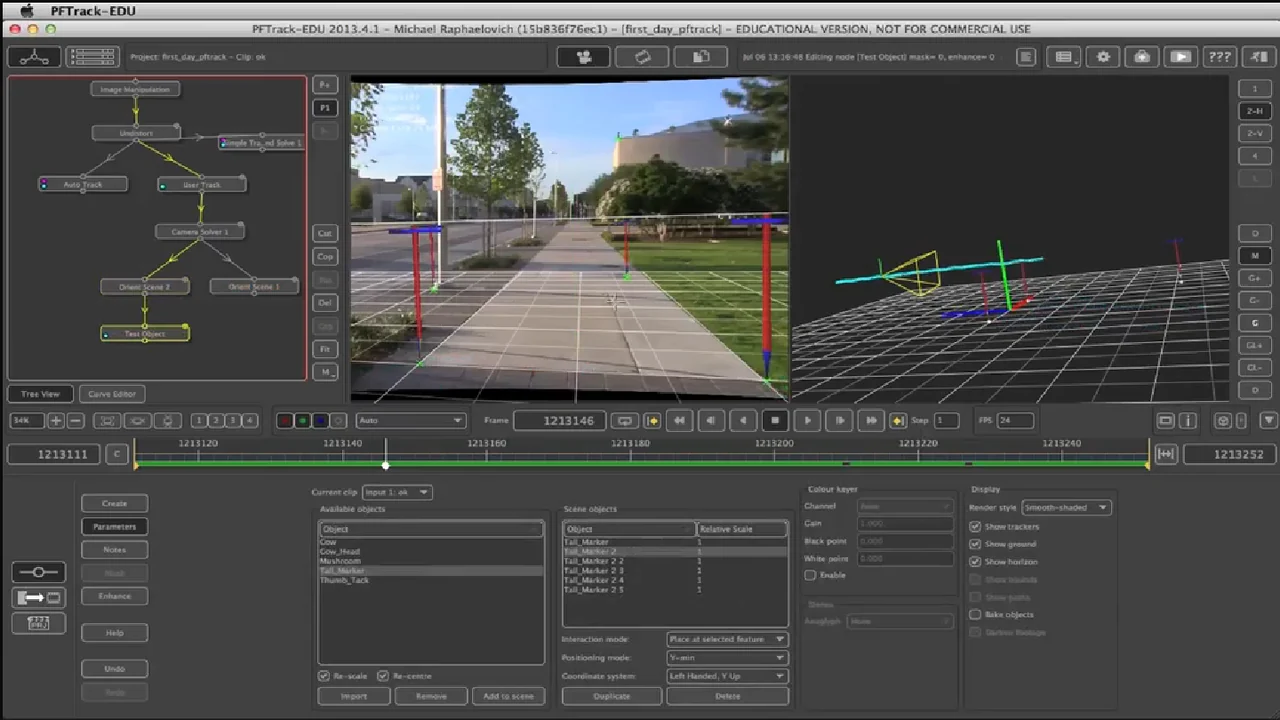Open the tree layout icon in top-left toolbar

(34, 57)
